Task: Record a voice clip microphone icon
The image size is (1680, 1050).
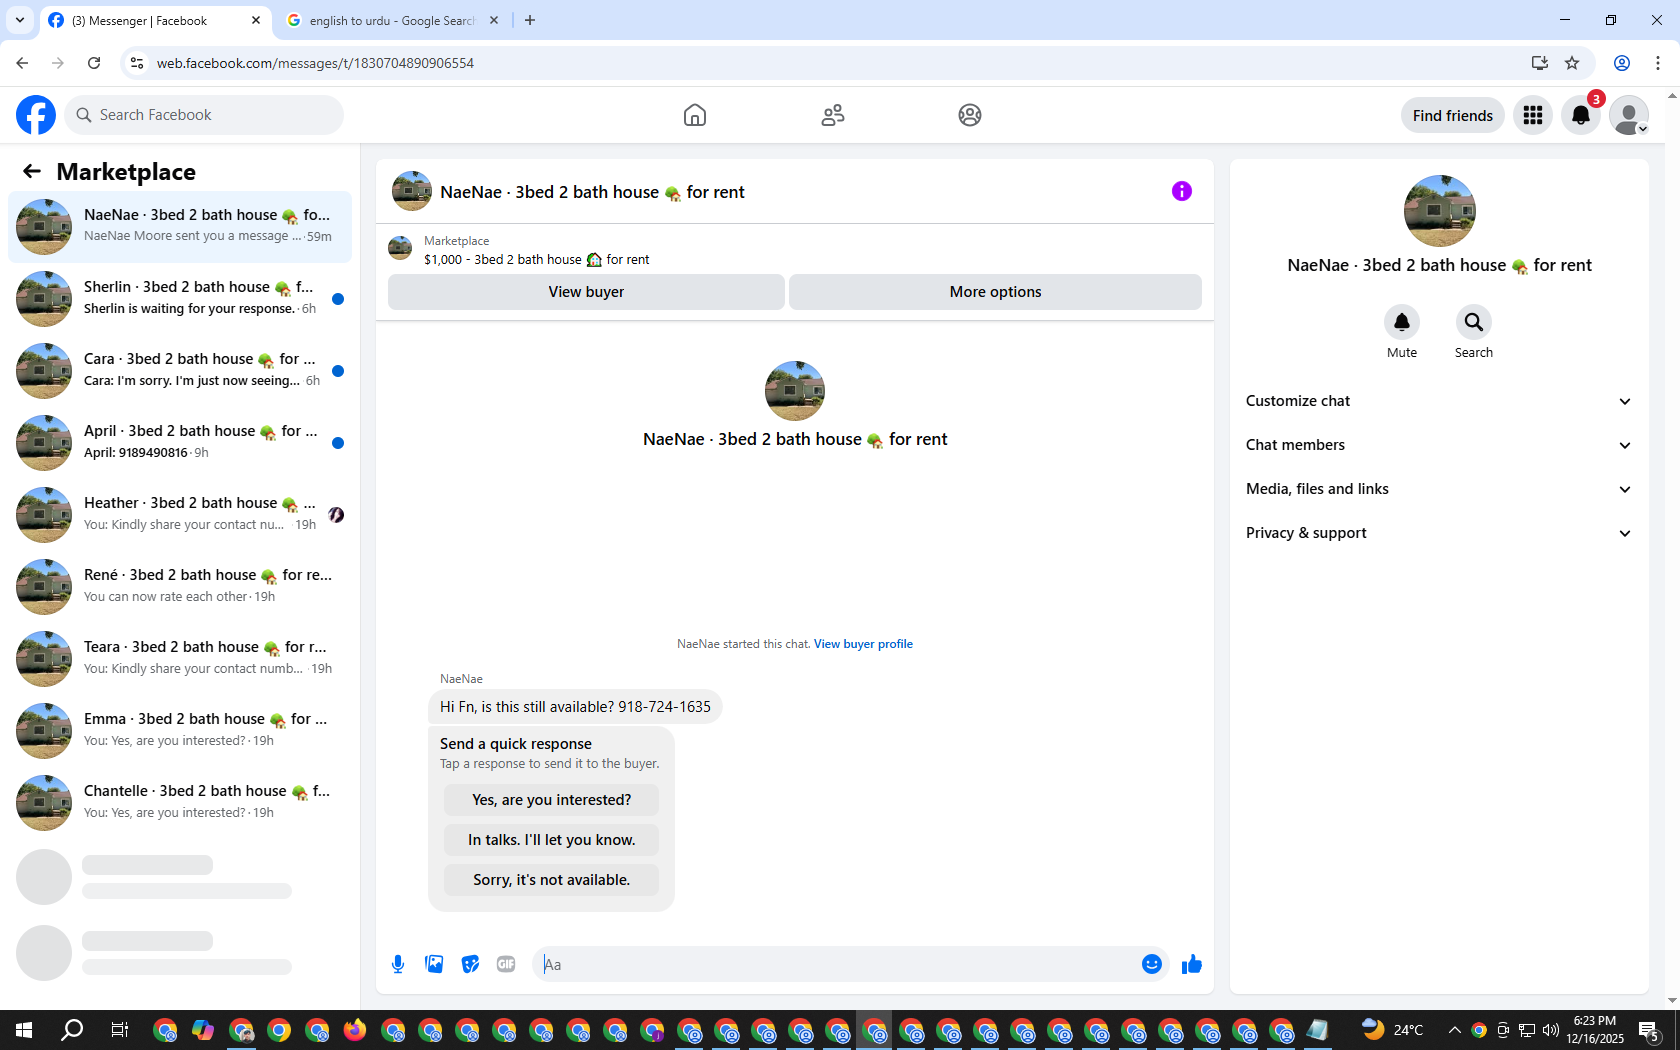Action: pos(398,964)
